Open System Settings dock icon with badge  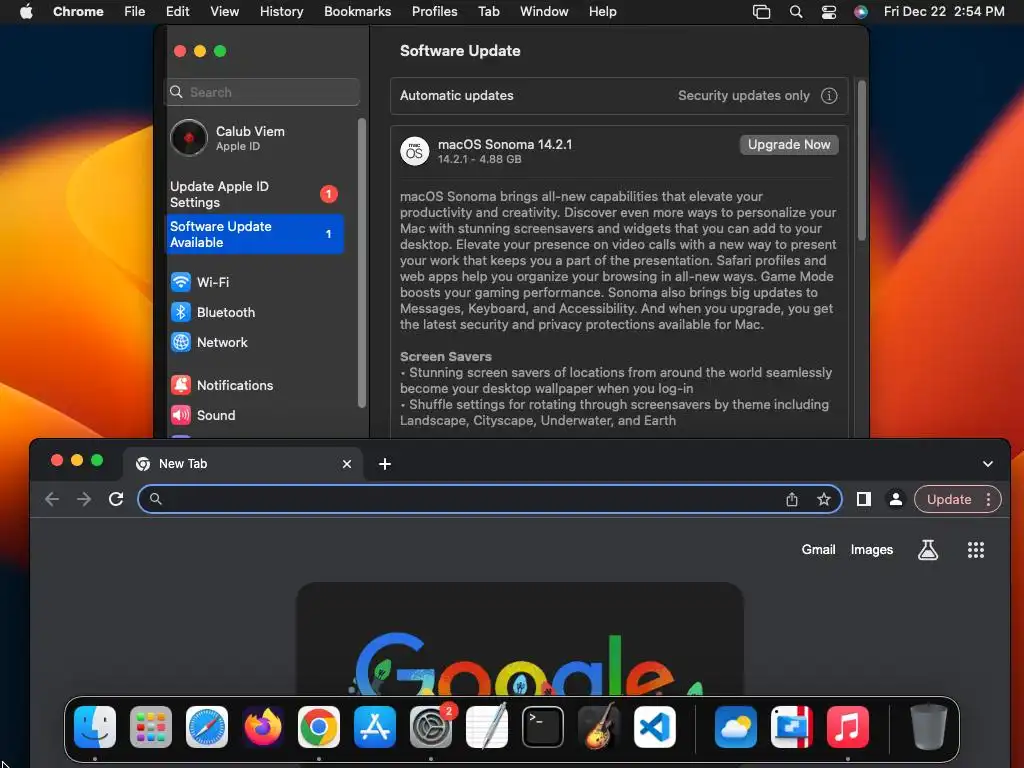[x=431, y=727]
